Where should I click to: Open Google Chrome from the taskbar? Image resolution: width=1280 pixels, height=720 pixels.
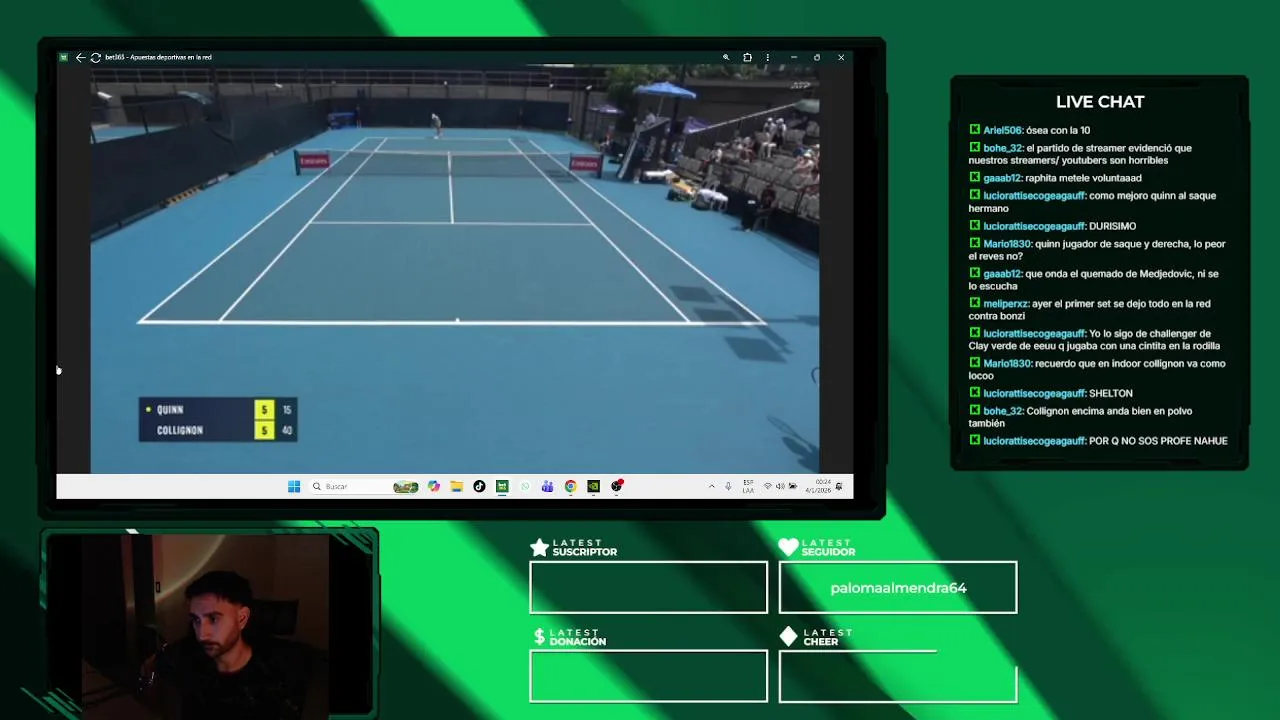[570, 486]
